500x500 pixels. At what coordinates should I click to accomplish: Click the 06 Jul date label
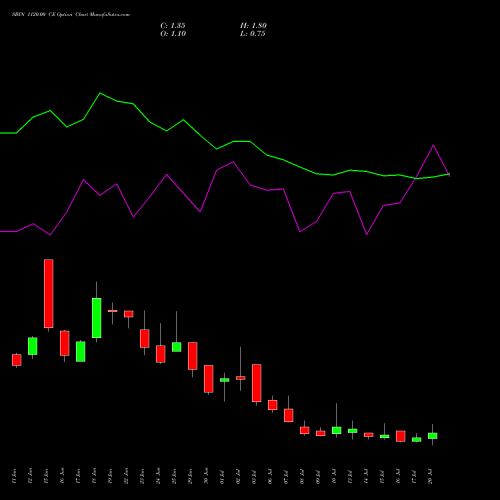270,476
